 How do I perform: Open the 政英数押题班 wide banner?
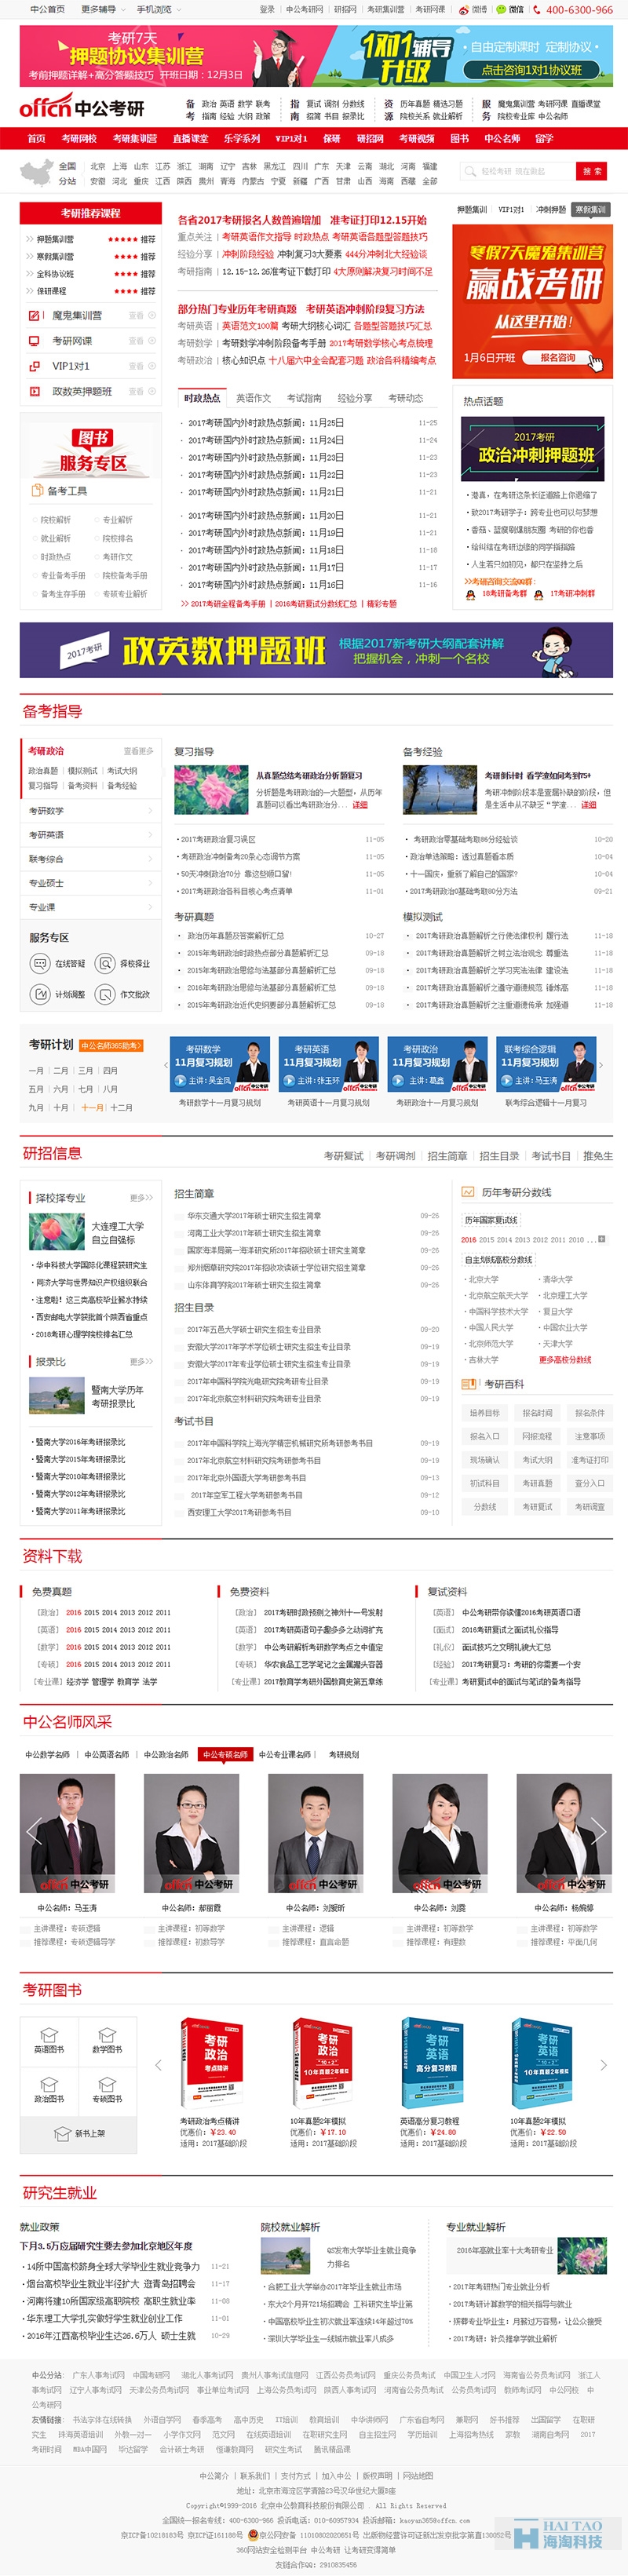click(x=316, y=650)
